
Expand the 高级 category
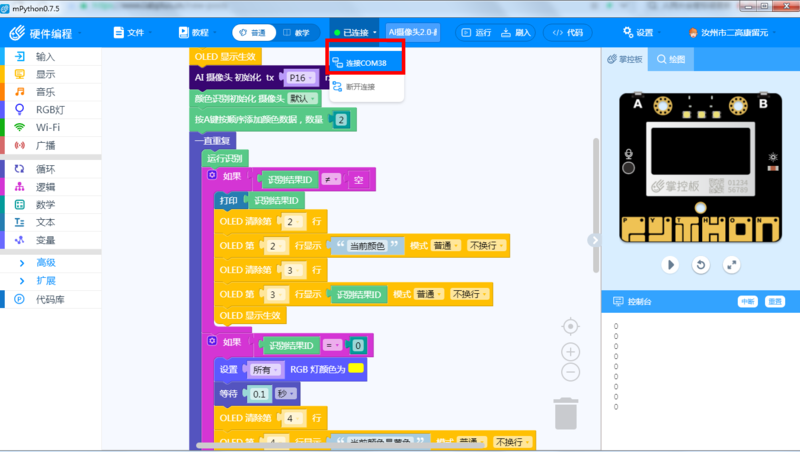pyautogui.click(x=46, y=262)
